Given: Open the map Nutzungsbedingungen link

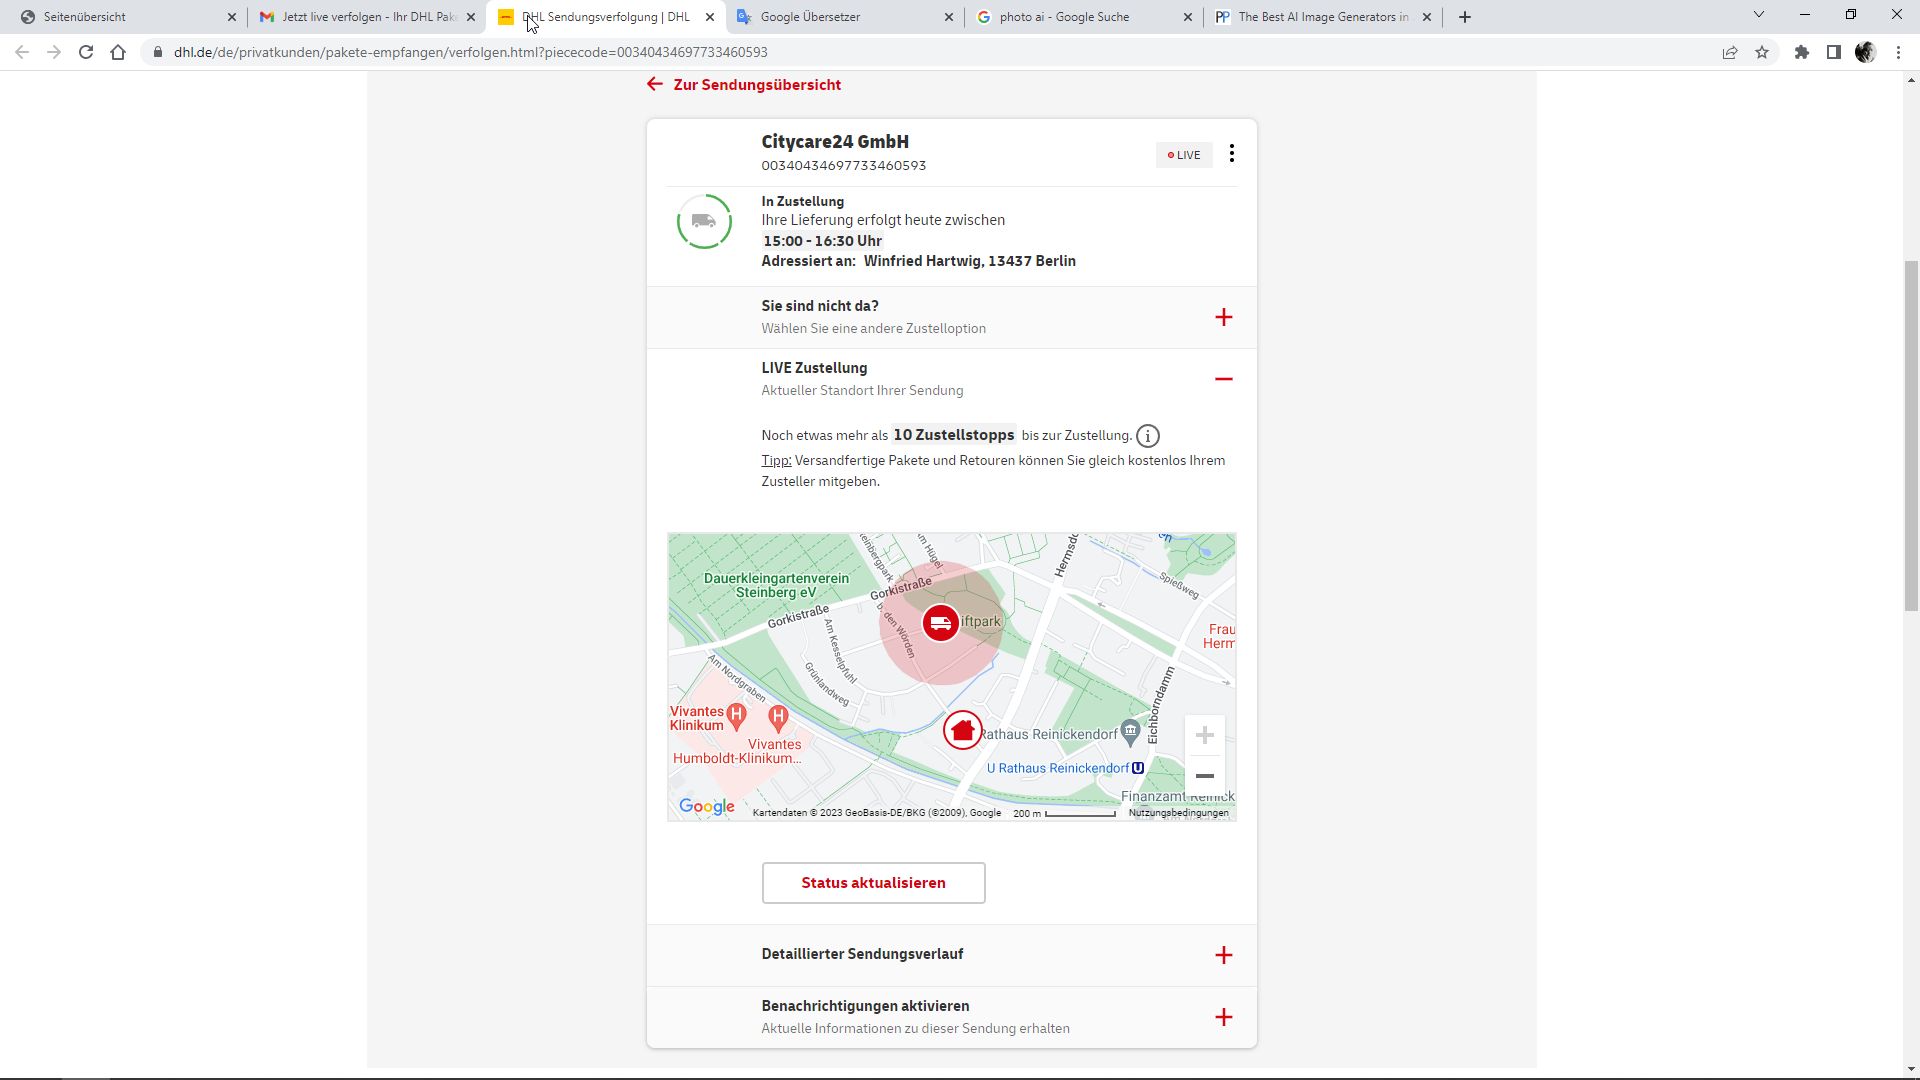Looking at the screenshot, I should [1179, 813].
